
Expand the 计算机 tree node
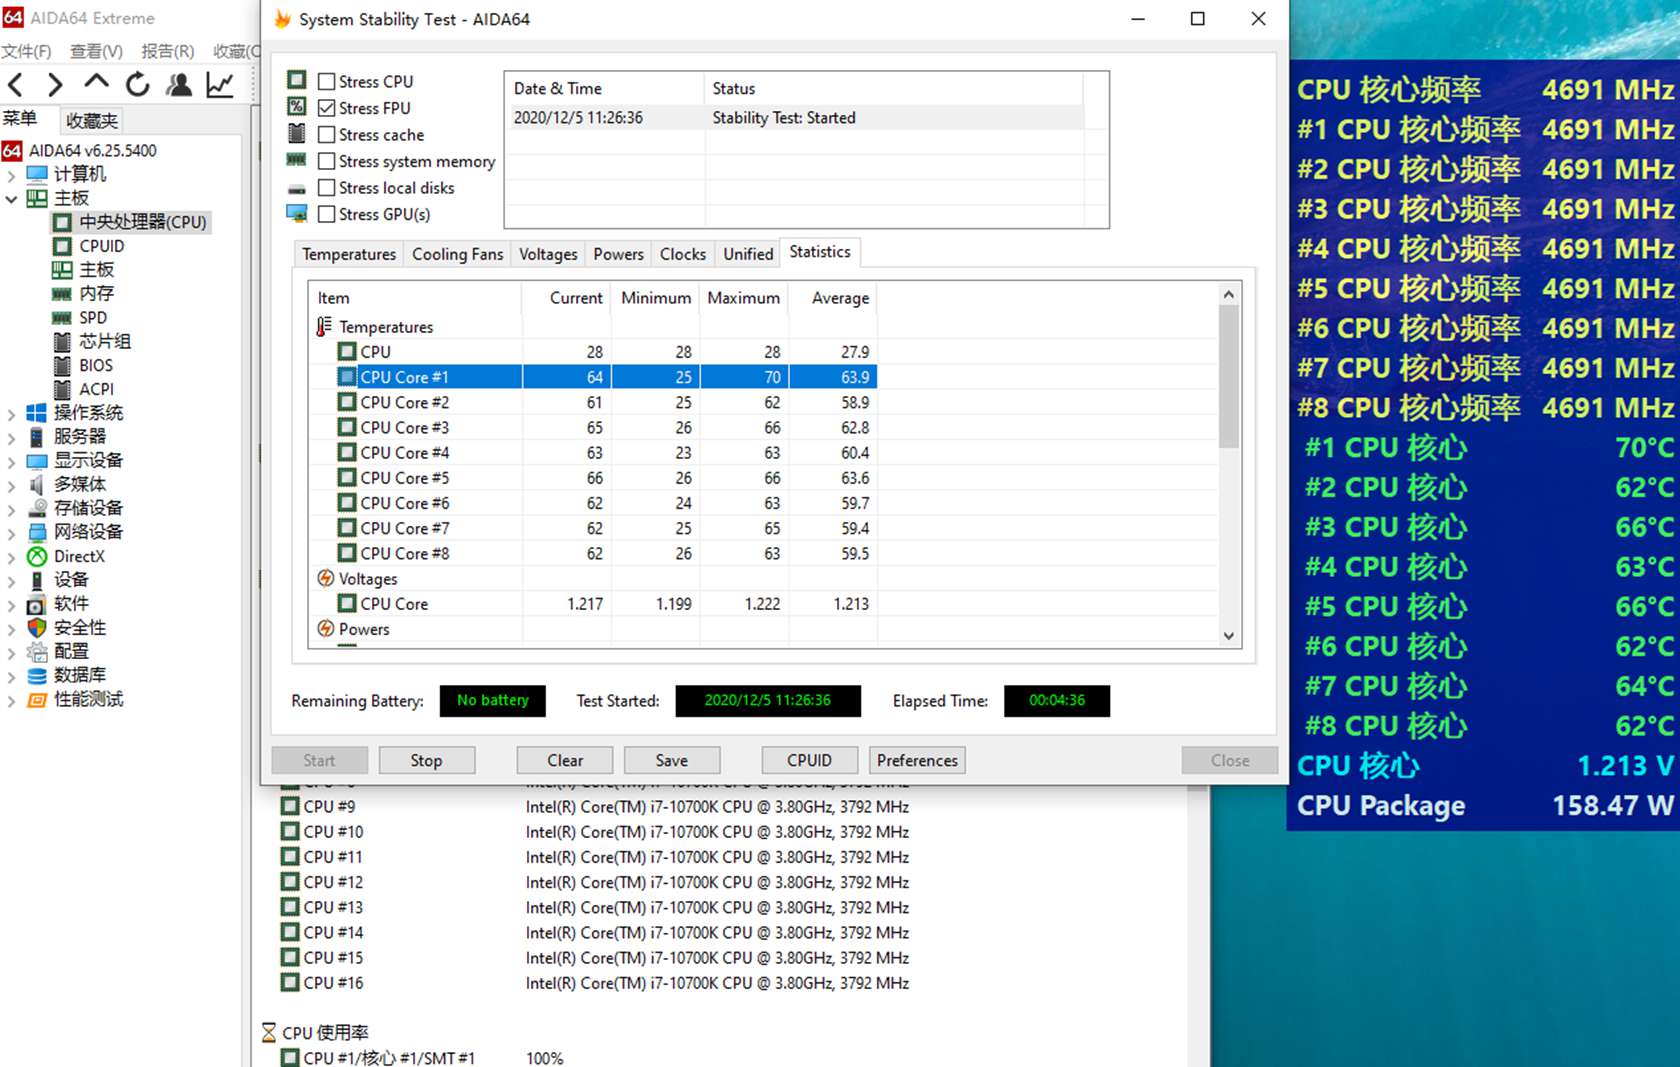[x=11, y=175]
